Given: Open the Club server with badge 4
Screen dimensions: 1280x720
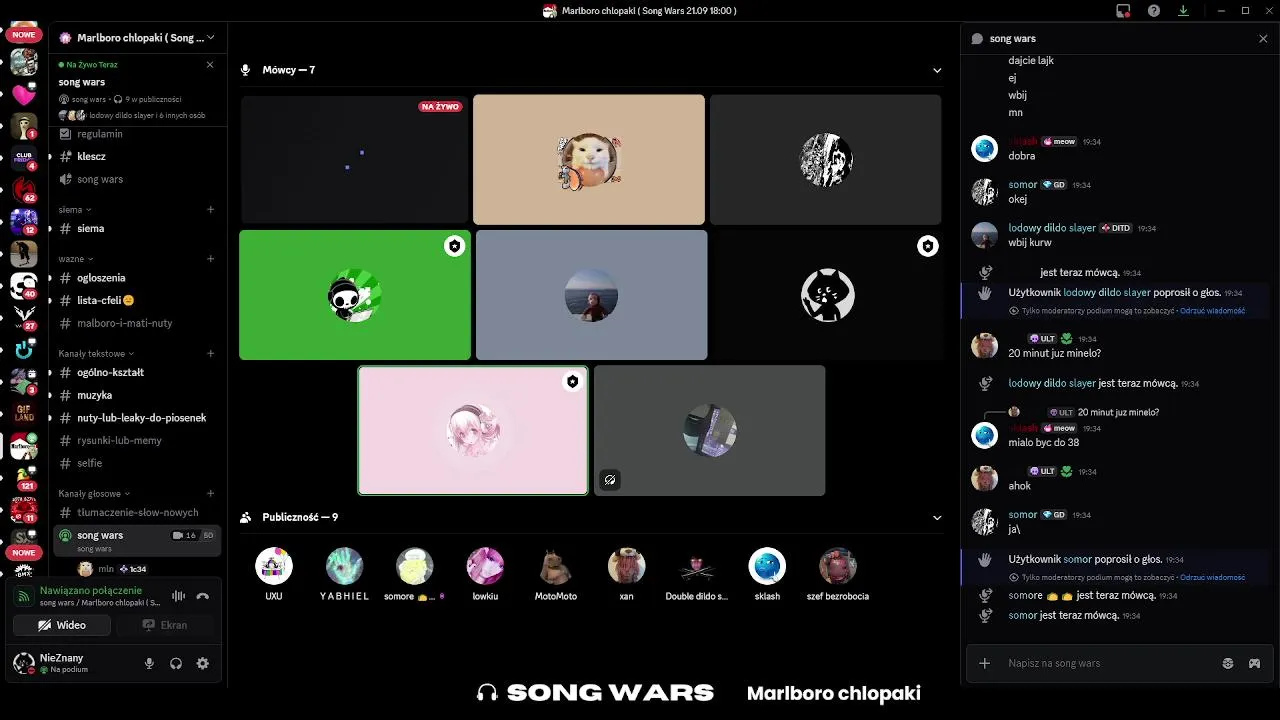Looking at the screenshot, I should 24,159.
